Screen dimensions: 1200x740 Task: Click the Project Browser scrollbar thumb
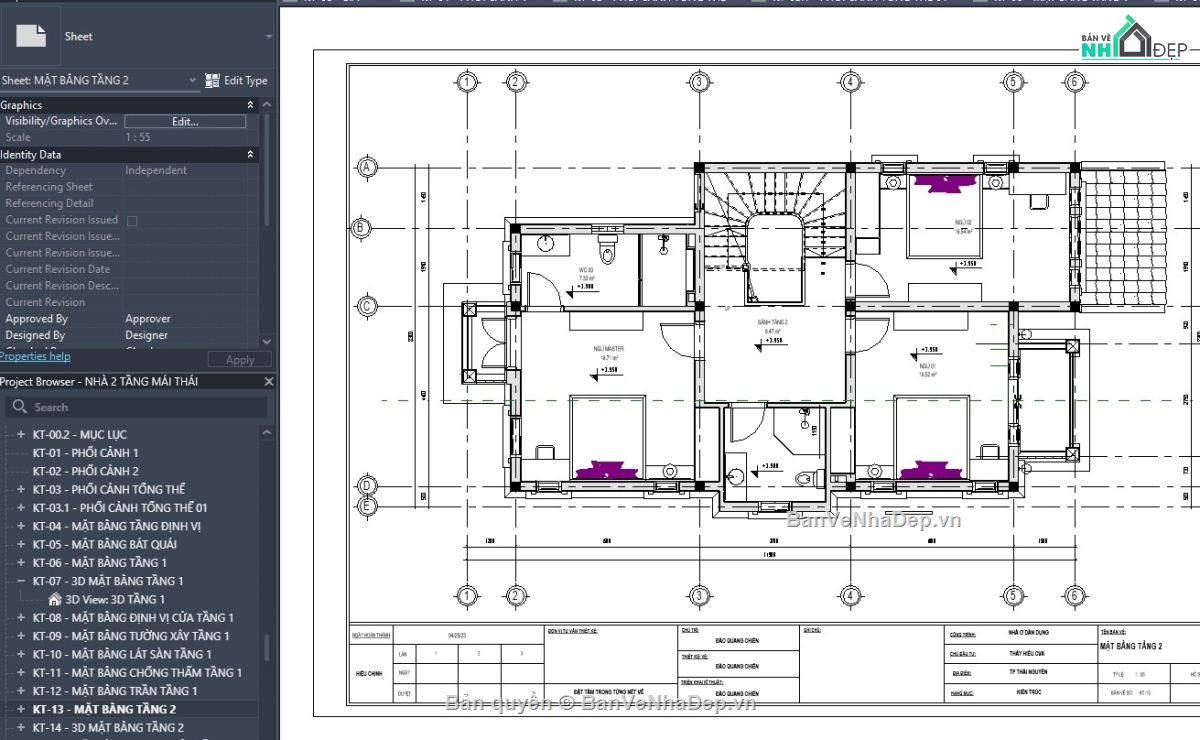[266, 648]
